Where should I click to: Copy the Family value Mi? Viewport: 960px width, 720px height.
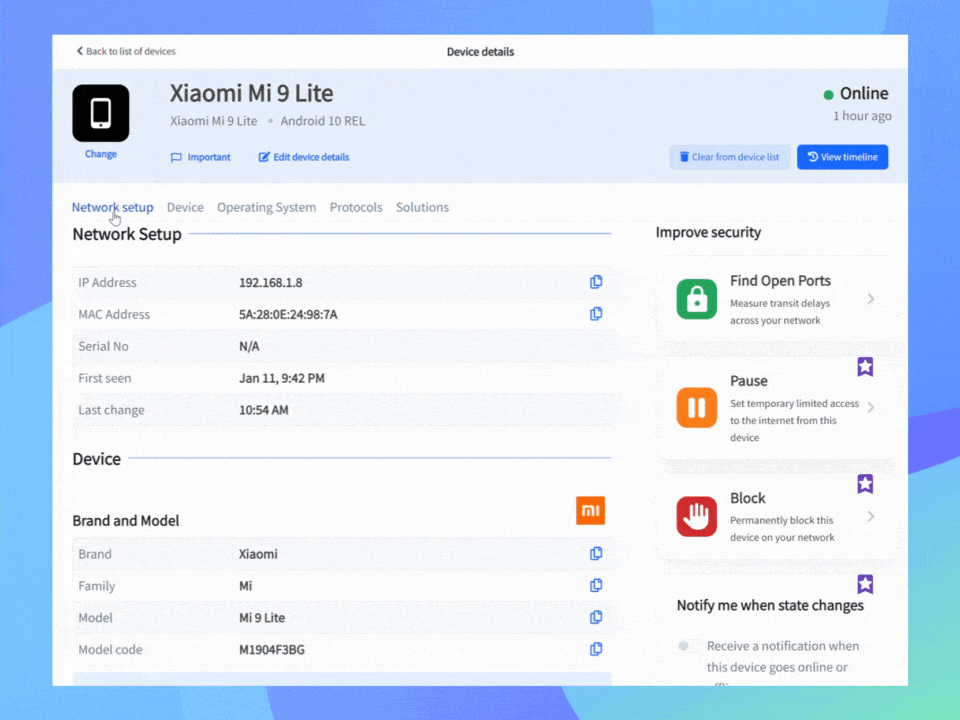[596, 585]
